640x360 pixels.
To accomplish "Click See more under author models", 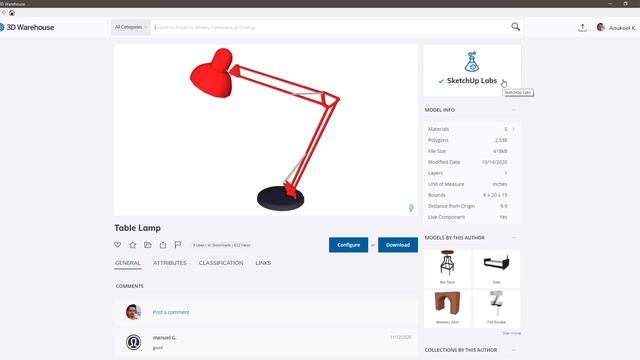I will tap(511, 333).
